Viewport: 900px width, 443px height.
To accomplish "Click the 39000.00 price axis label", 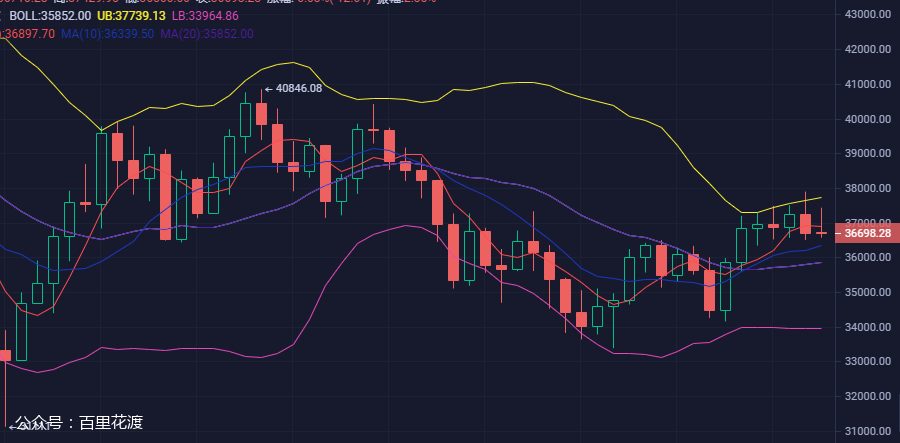I will click(x=868, y=153).
